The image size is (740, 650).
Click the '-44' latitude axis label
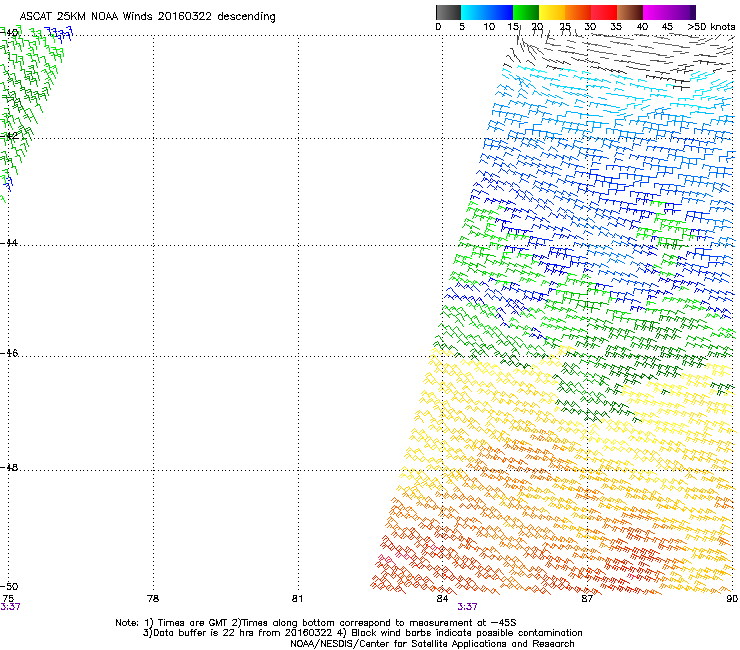point(9,243)
